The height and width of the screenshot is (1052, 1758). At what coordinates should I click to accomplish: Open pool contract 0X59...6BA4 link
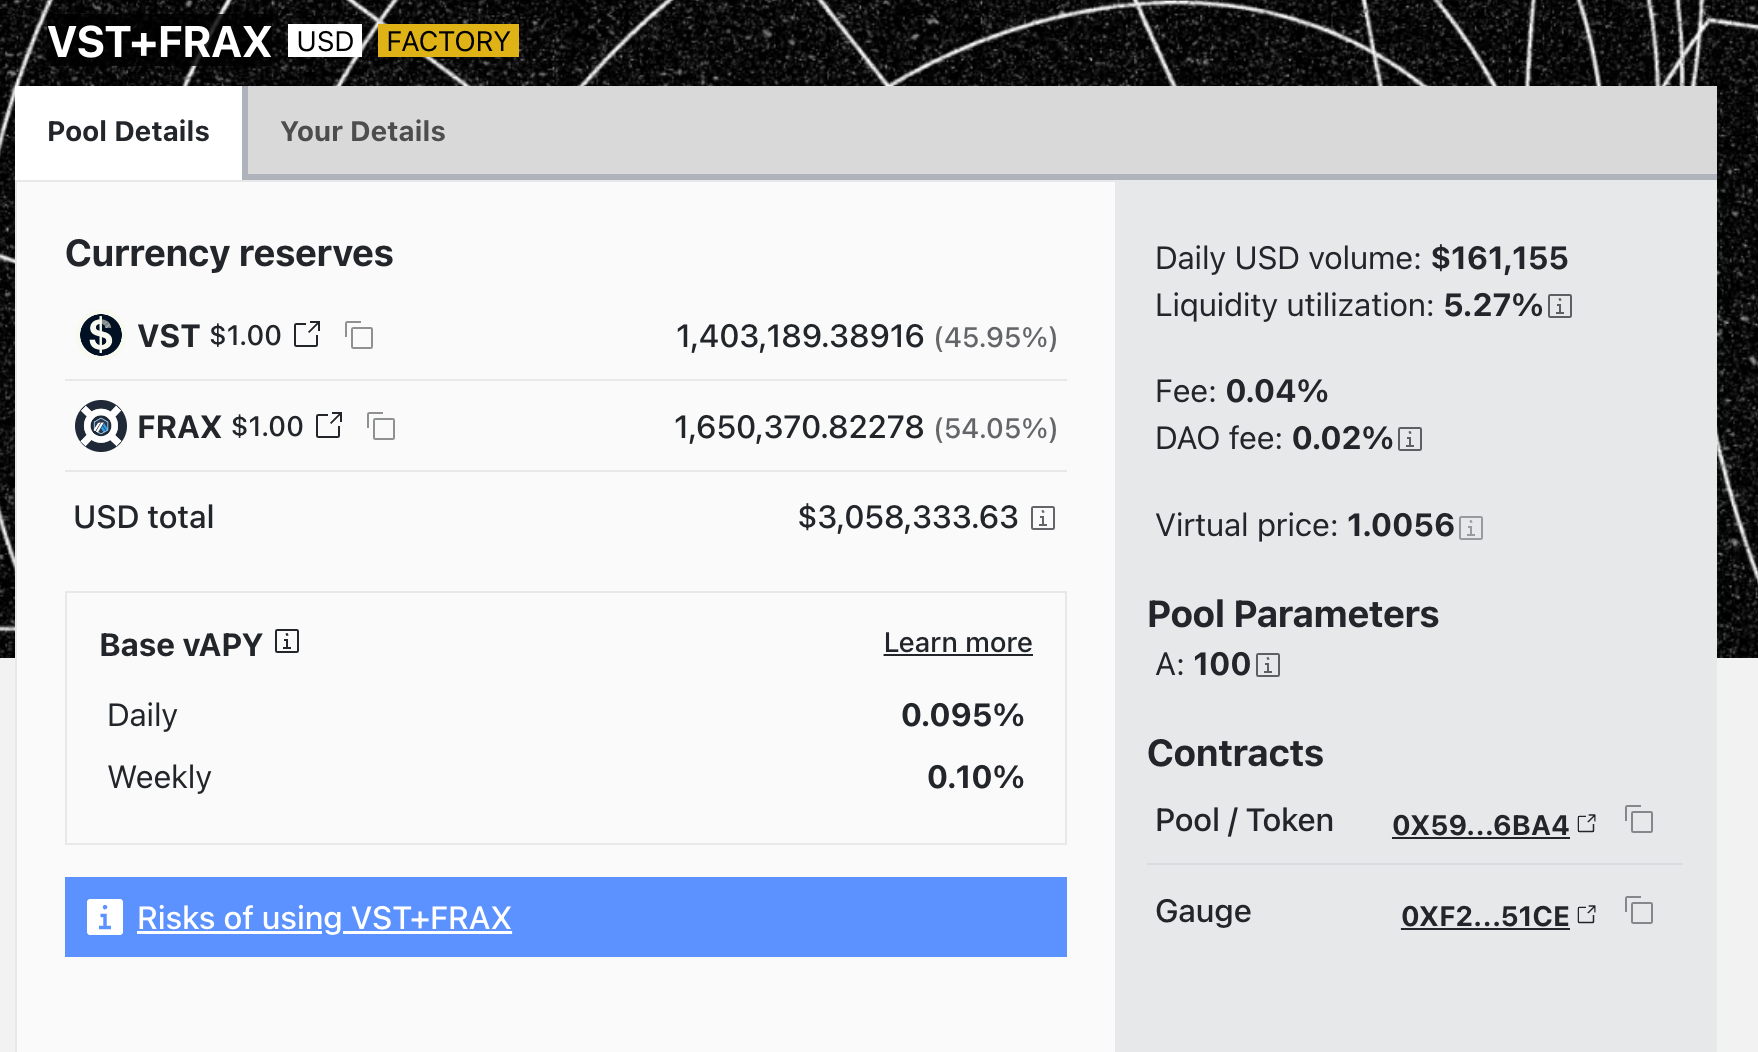point(1480,825)
